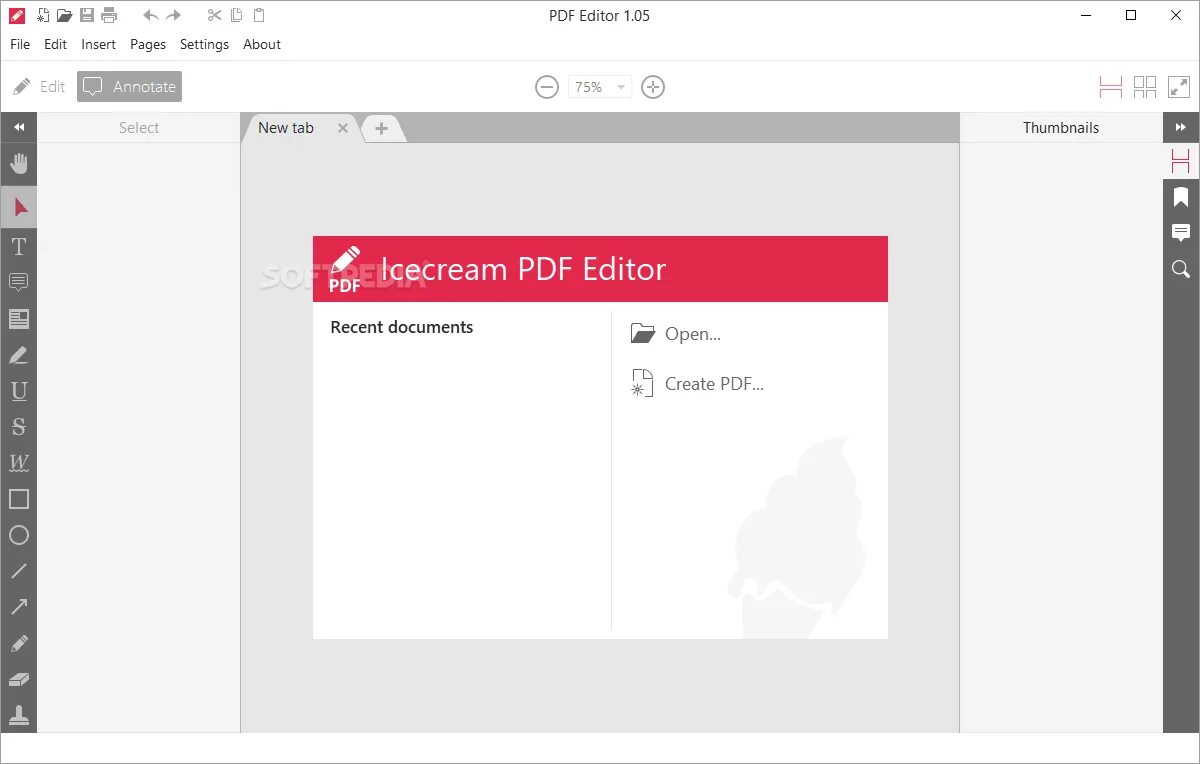Click the paste clipboard icon
The width and height of the screenshot is (1200, 764).
[259, 15]
